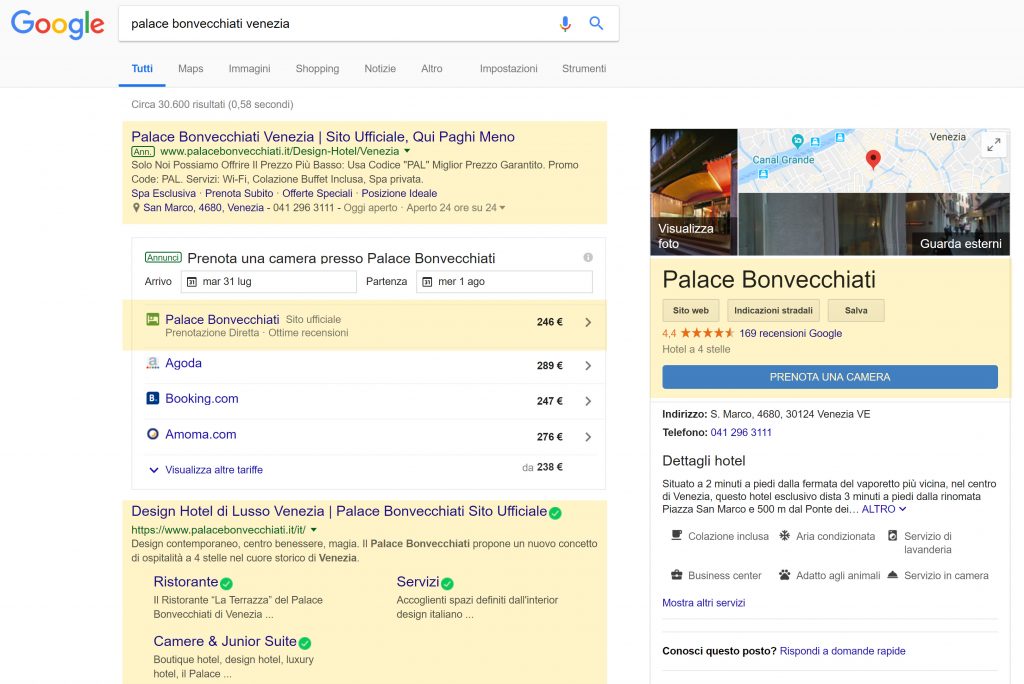Open dropdown arrow beside https://www.palacebonvecchiati.it/it/
Viewport: 1024px width, 684px height.
313,530
